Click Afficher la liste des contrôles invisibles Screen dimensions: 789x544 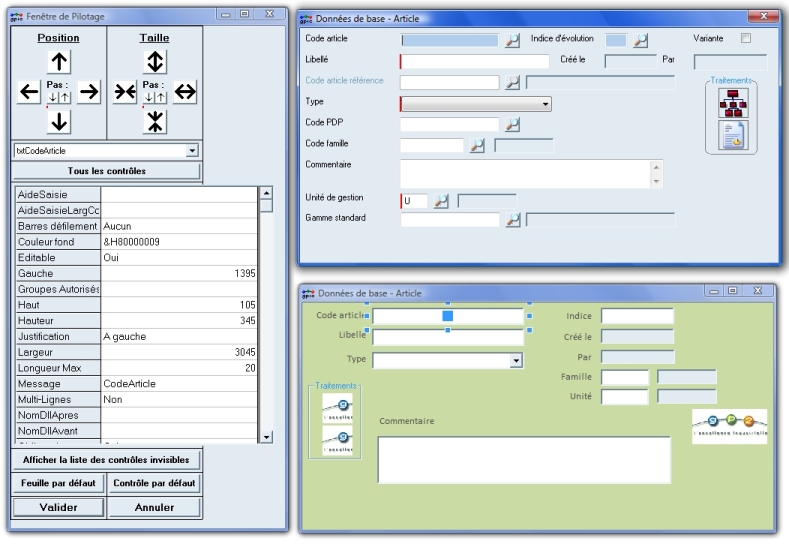[106, 460]
